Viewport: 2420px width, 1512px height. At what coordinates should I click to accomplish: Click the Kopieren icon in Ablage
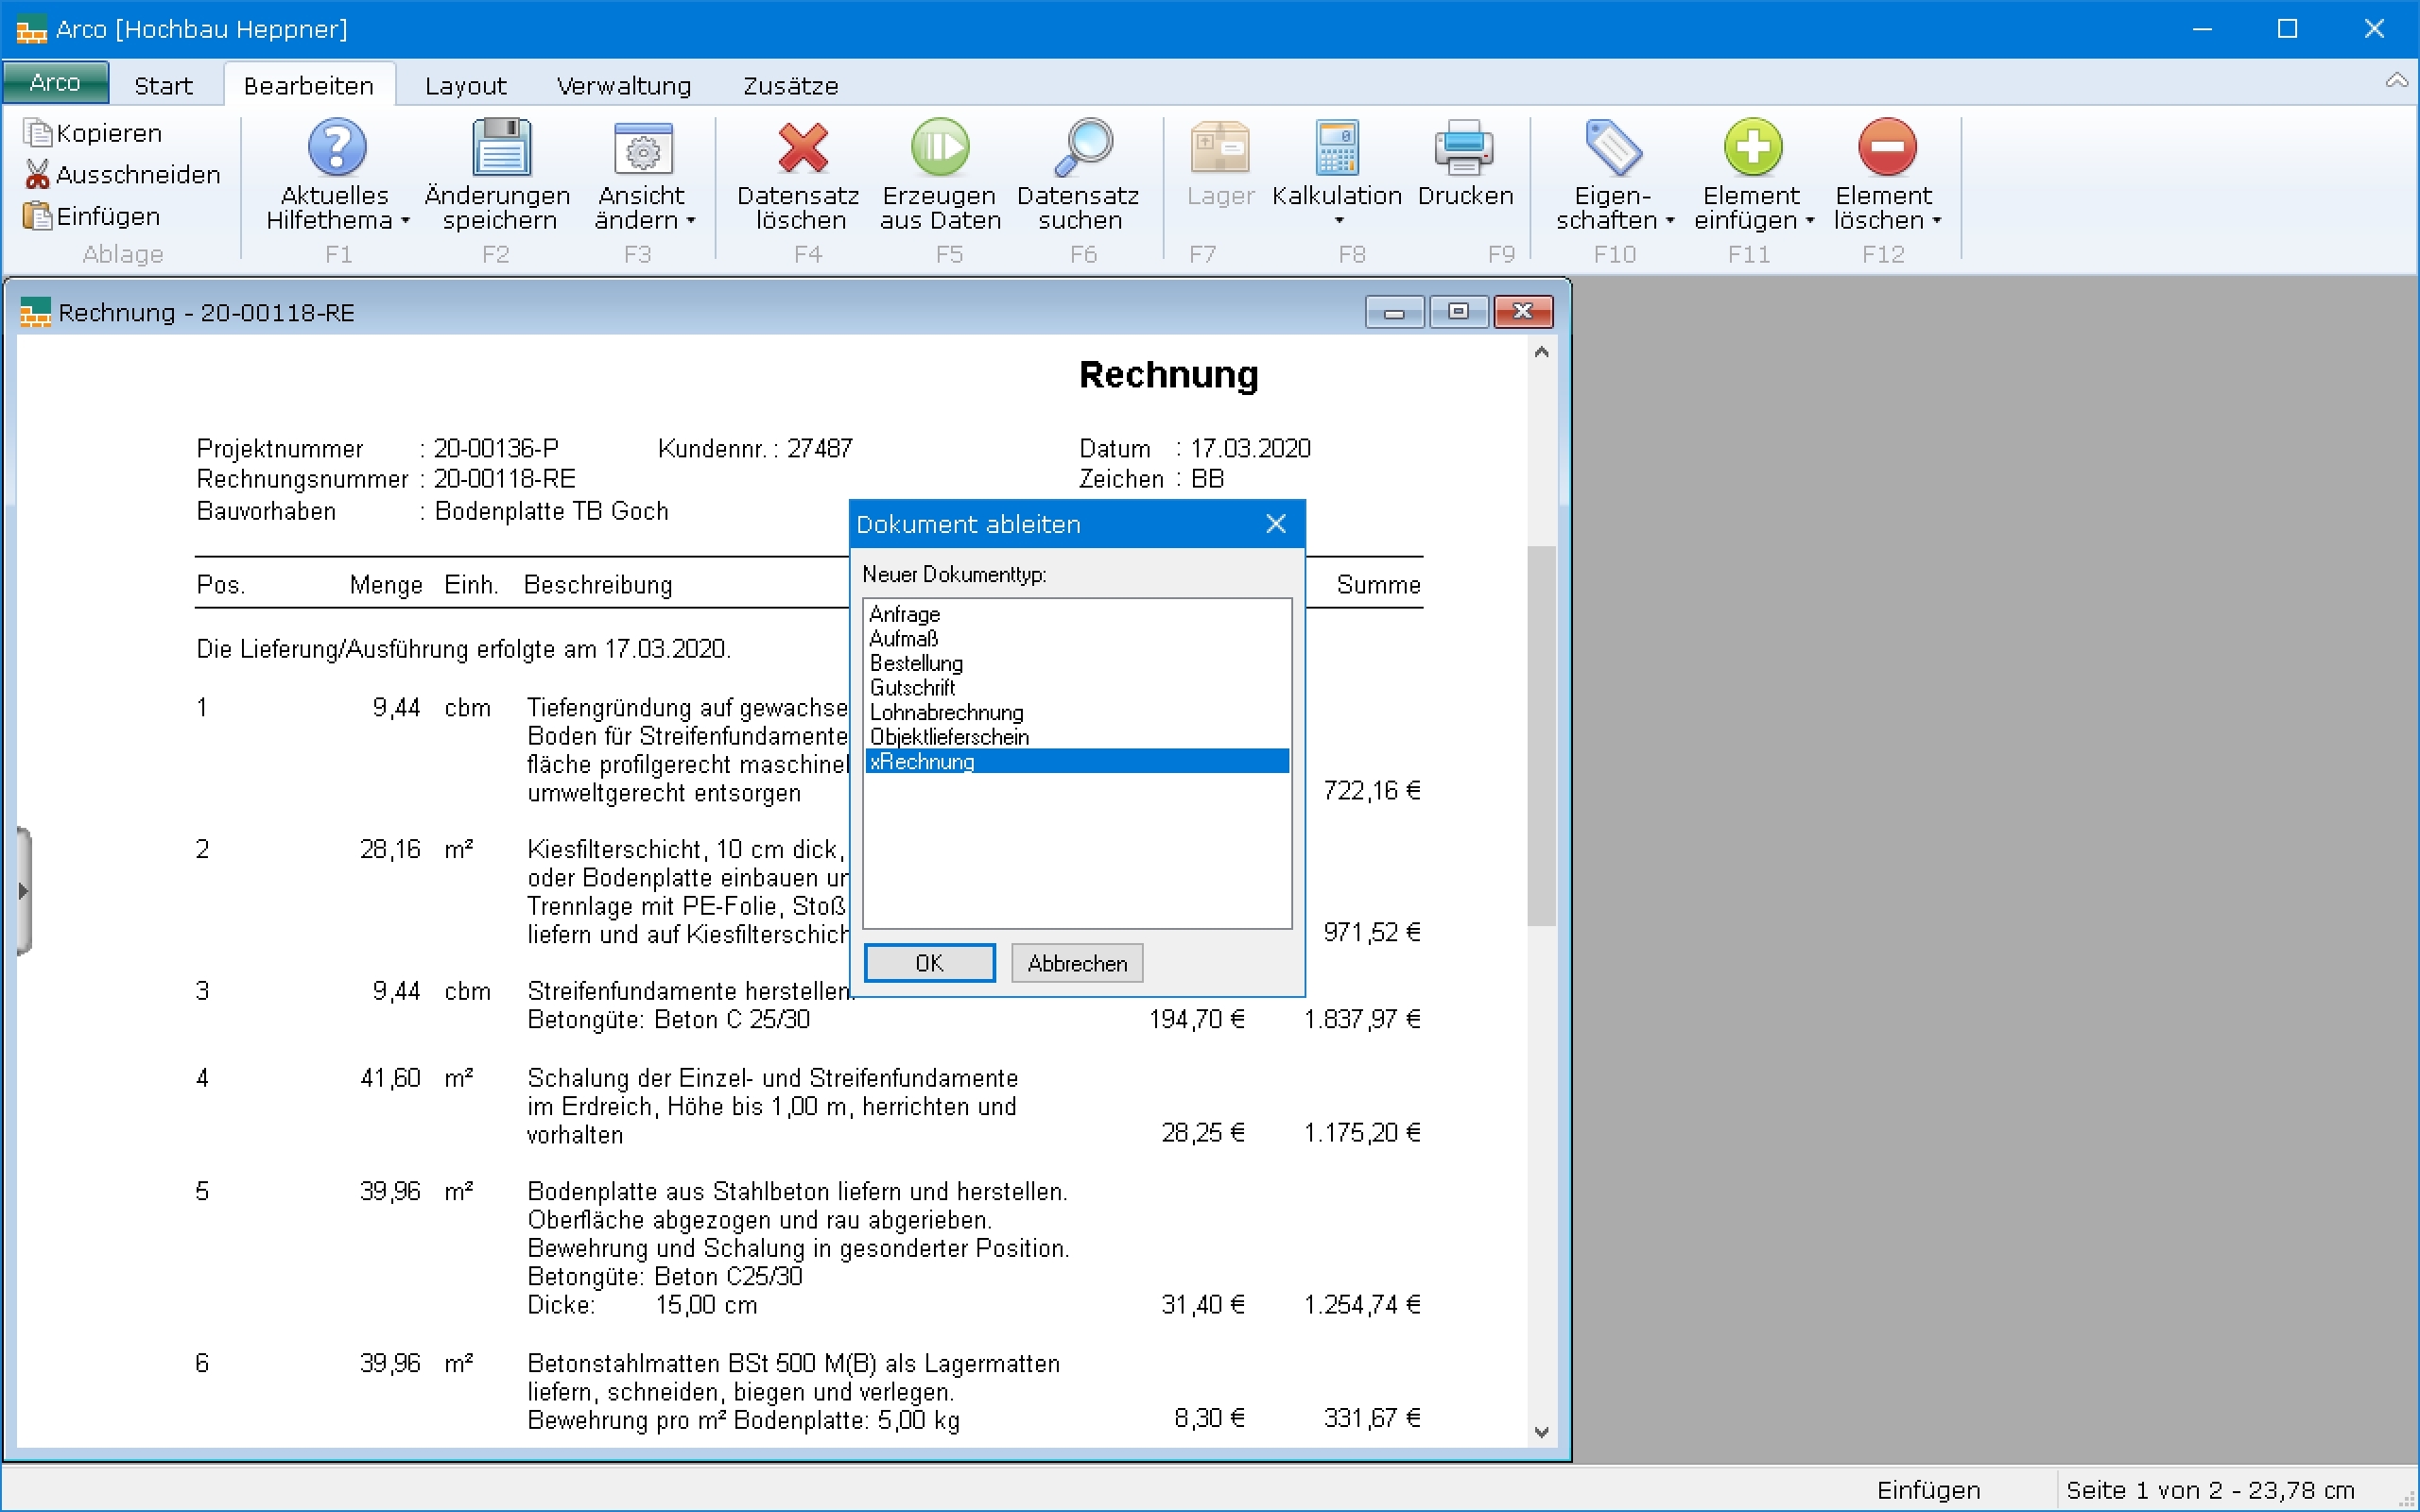37,133
